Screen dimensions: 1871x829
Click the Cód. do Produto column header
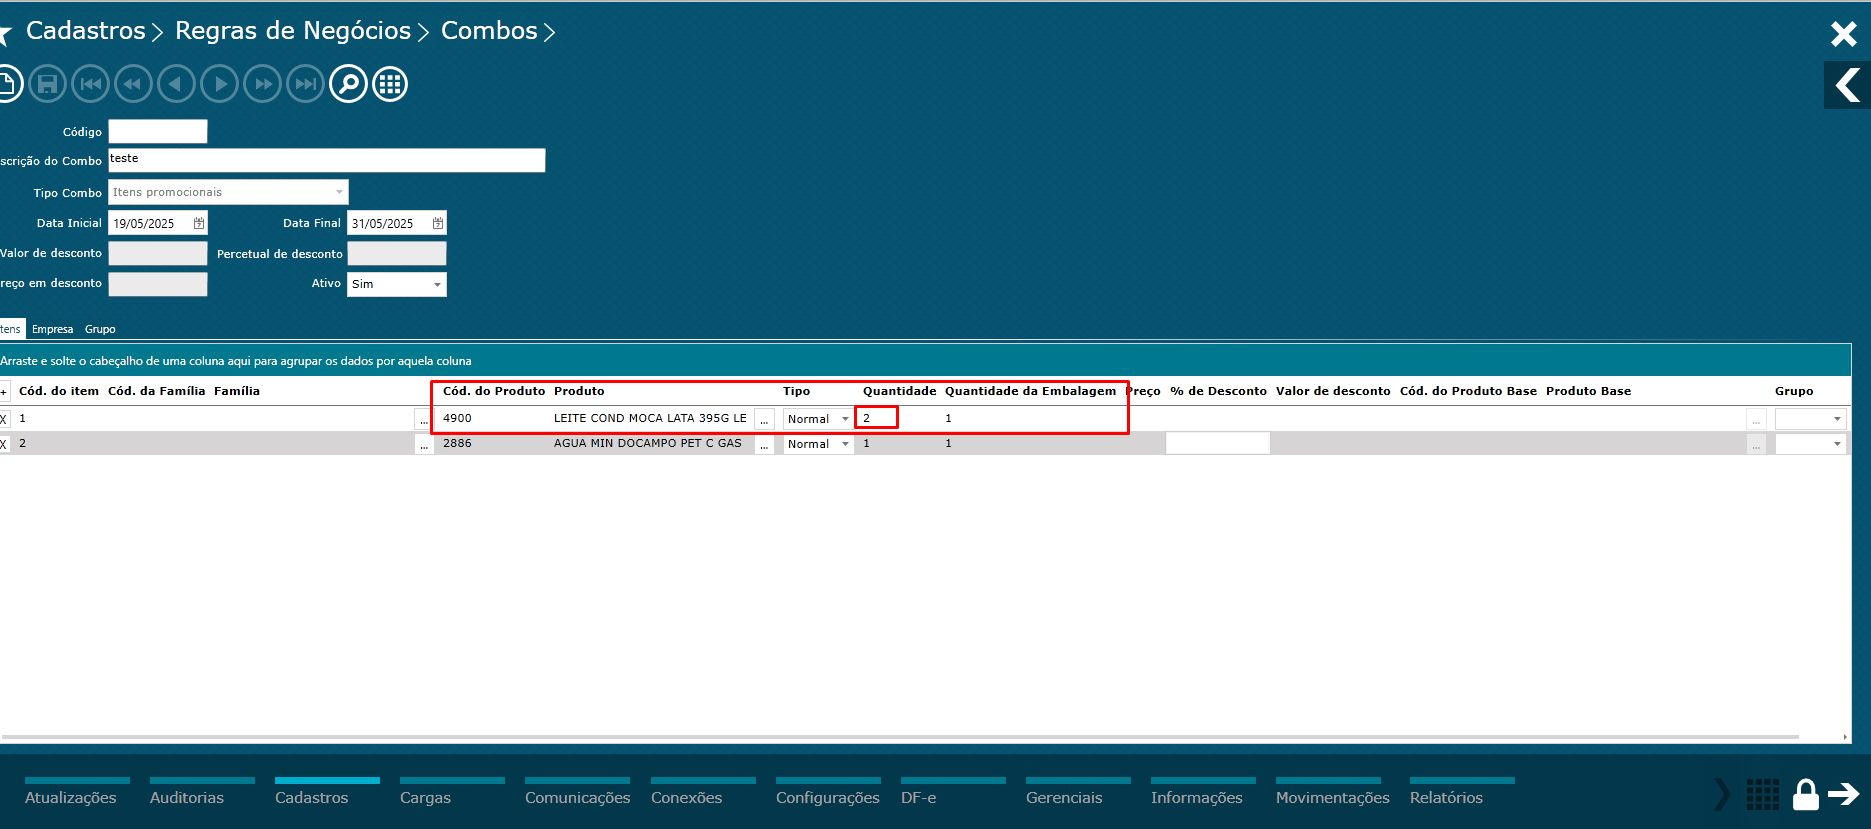(494, 391)
